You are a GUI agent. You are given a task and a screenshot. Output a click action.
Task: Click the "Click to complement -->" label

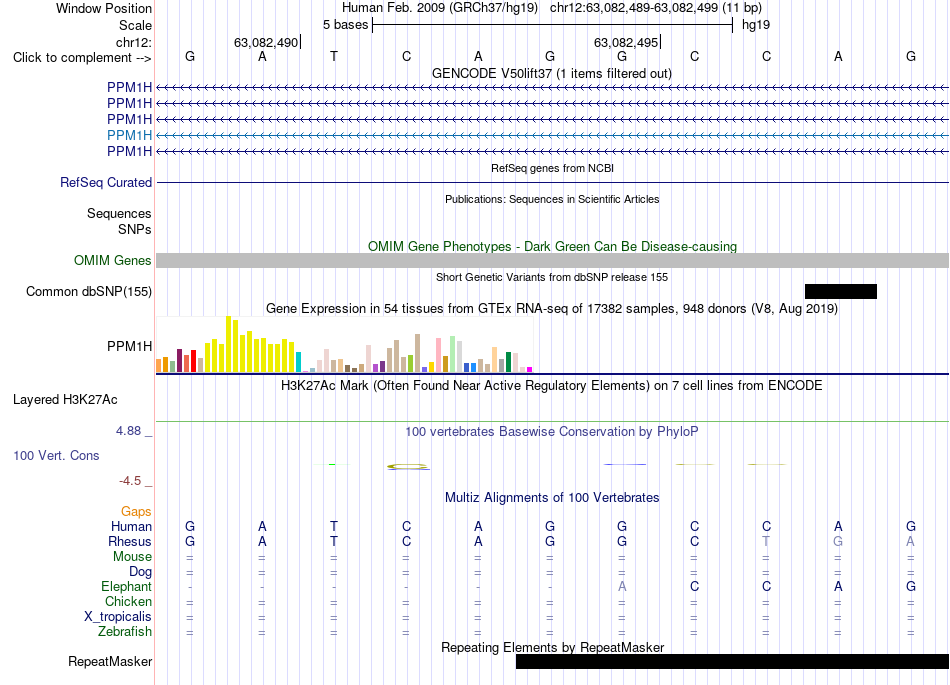click(x=82, y=58)
